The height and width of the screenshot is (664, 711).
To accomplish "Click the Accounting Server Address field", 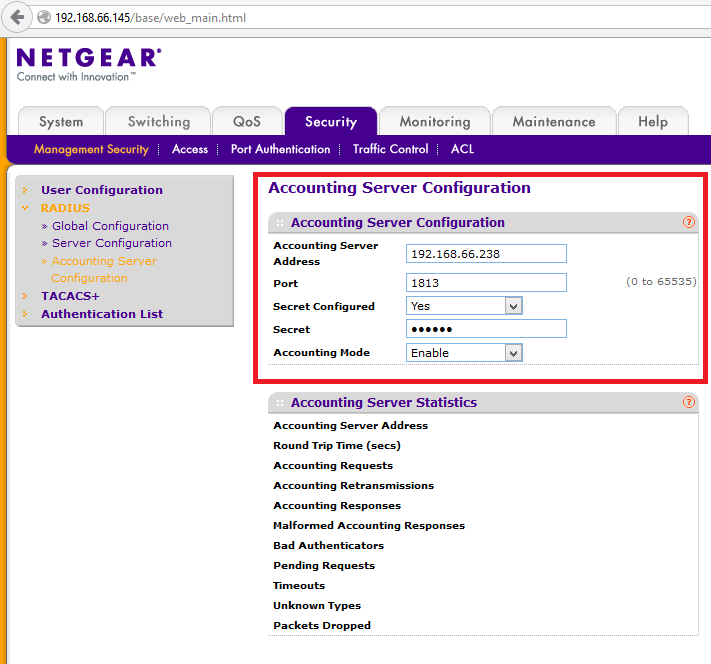I will pyautogui.click(x=486, y=254).
